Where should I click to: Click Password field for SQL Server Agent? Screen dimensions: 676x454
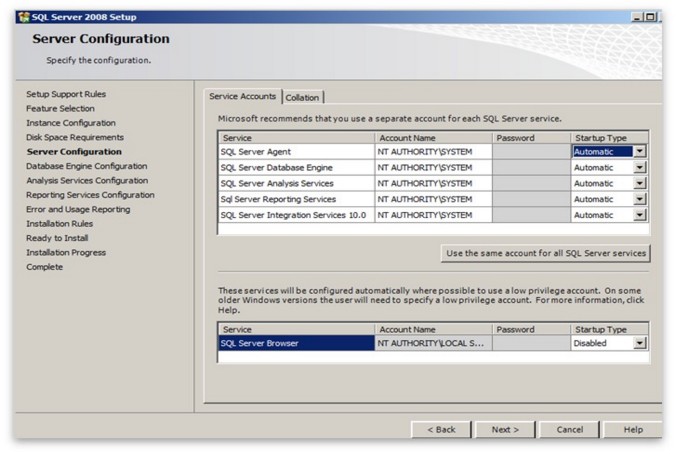pos(532,152)
